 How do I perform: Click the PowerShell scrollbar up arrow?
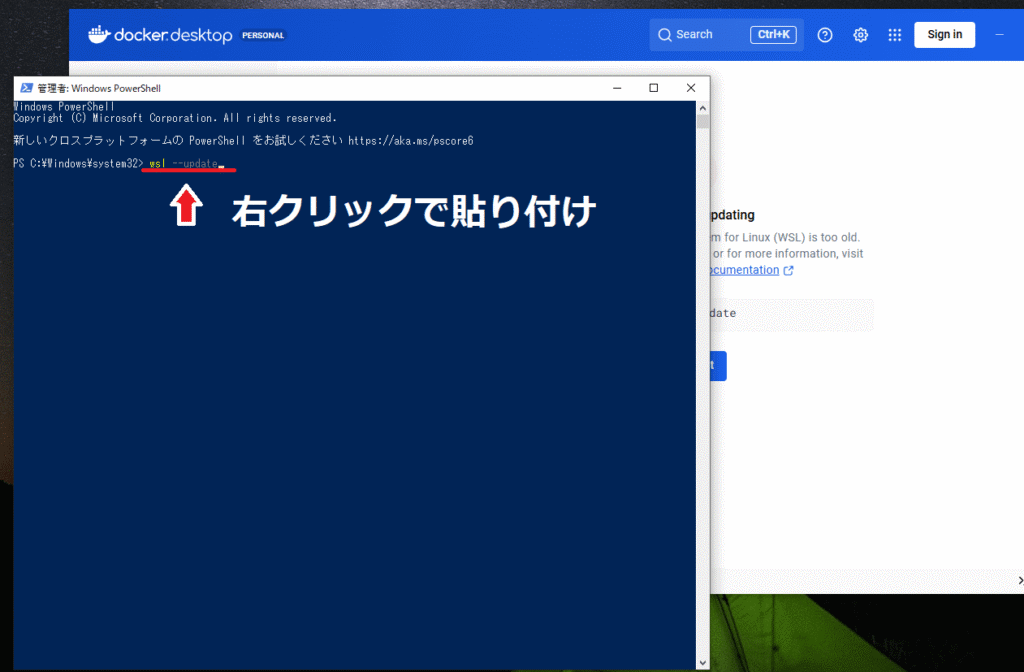703,107
